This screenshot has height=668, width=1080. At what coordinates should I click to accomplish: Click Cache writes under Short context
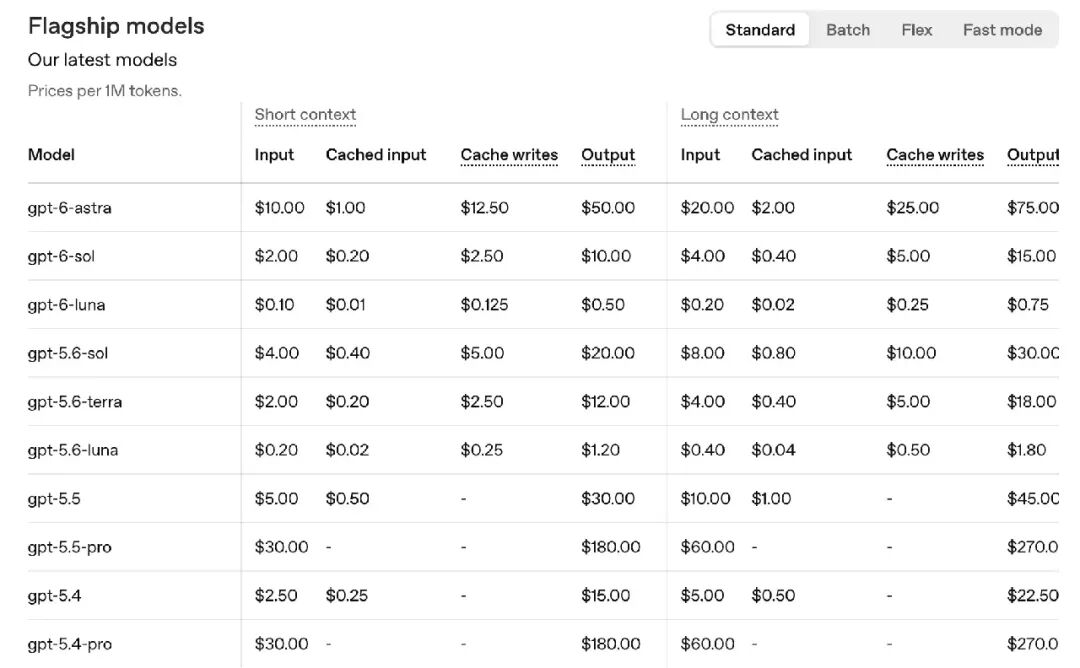pos(509,154)
